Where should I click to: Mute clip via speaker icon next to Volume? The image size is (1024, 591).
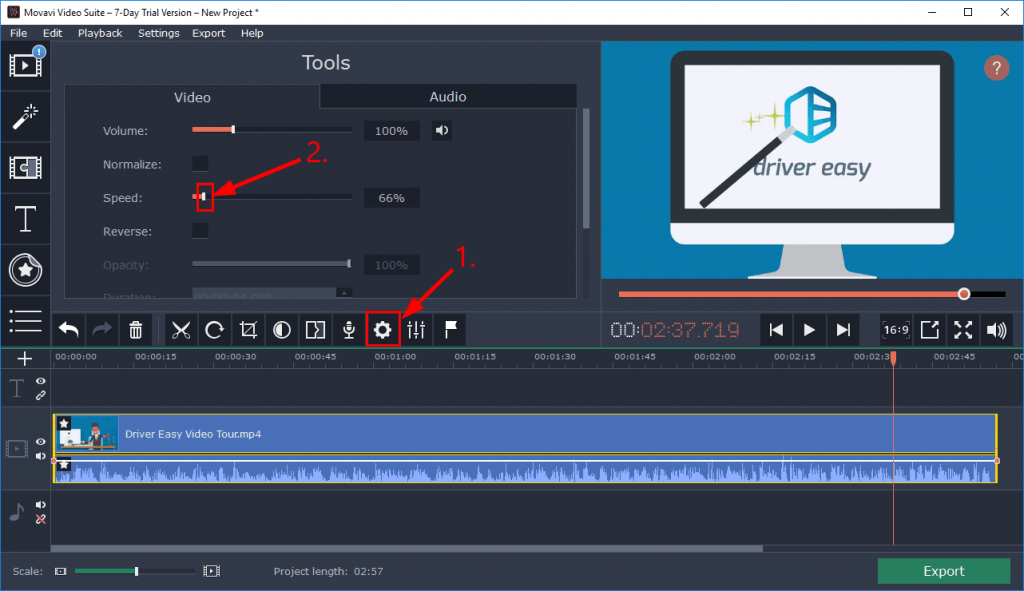pos(442,131)
